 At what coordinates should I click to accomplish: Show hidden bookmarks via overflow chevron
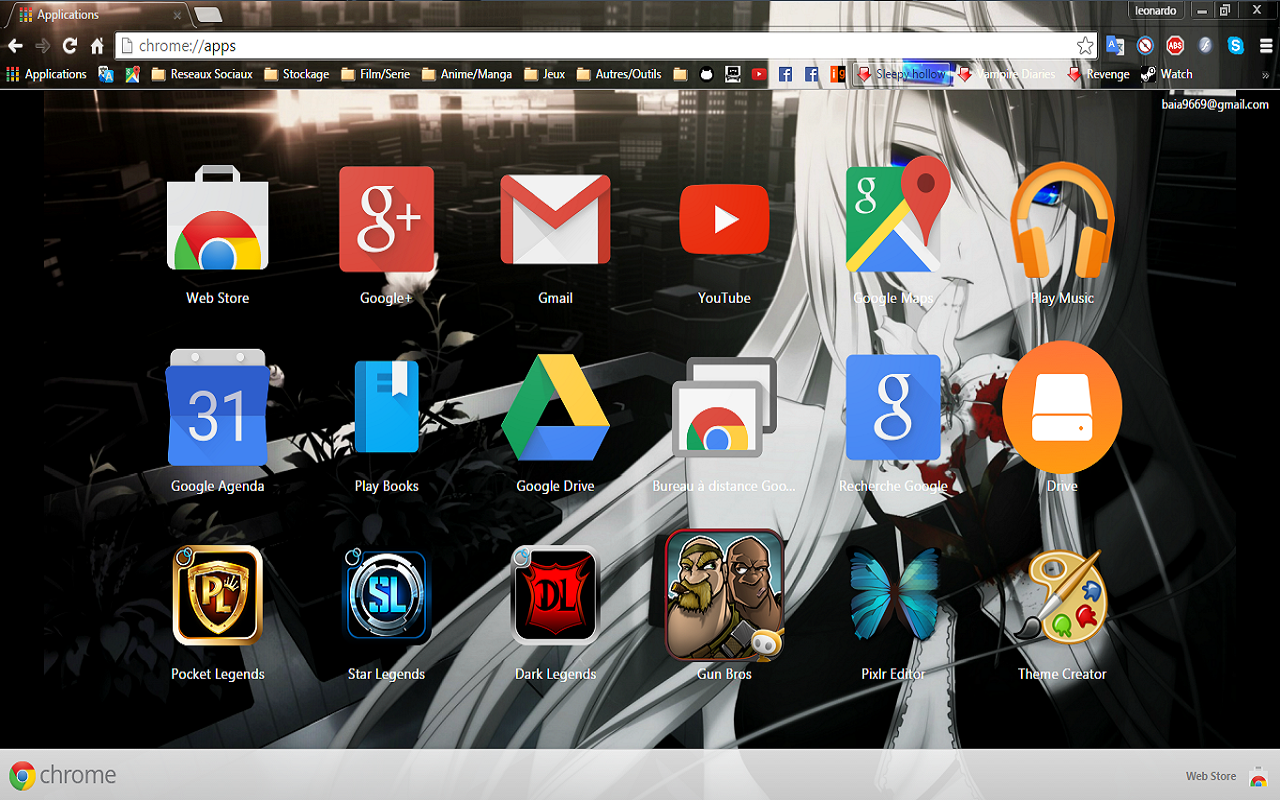[x=1265, y=74]
